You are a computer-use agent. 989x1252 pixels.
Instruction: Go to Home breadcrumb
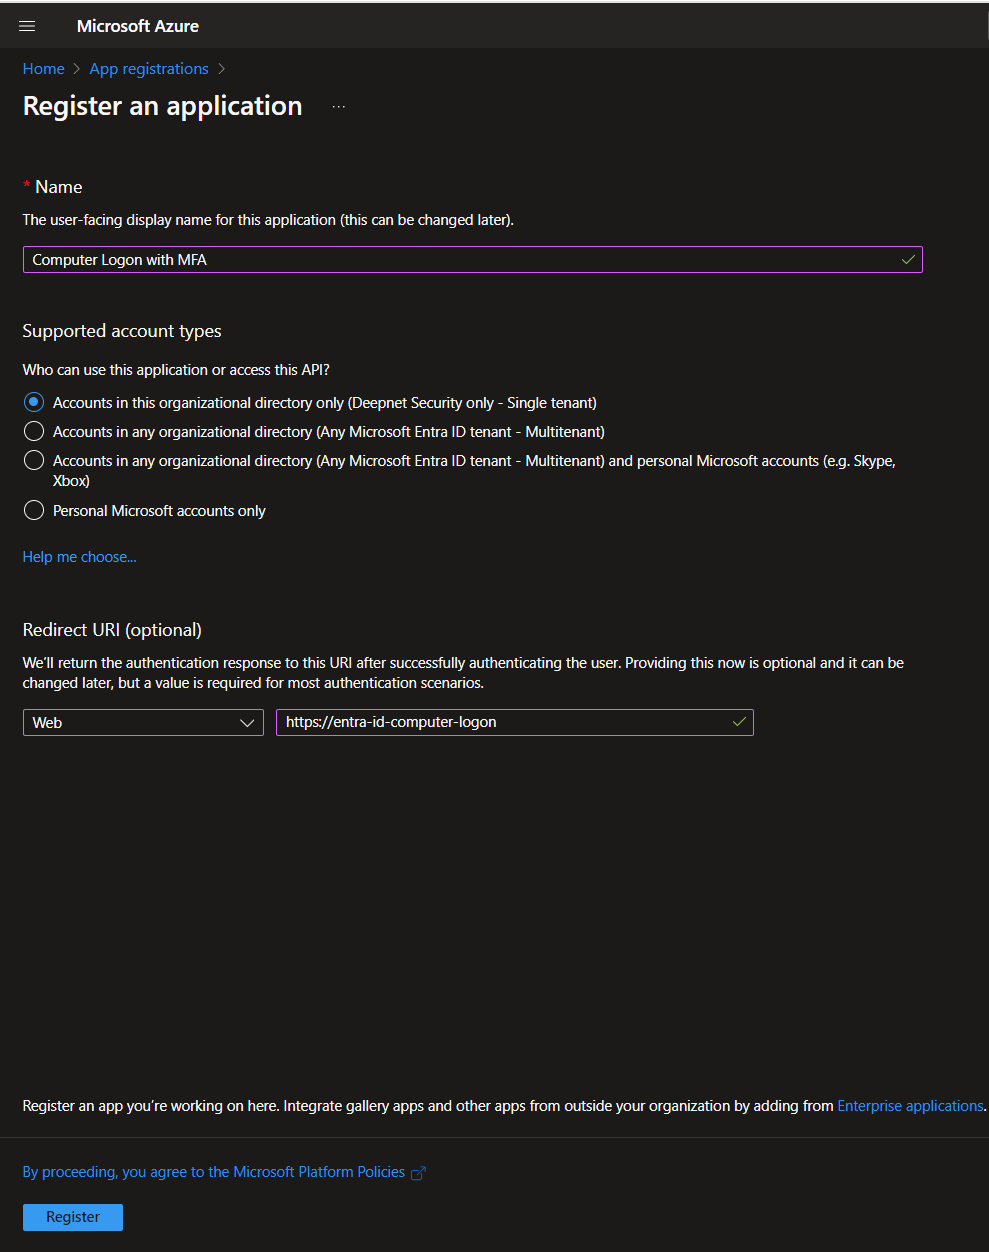(43, 69)
